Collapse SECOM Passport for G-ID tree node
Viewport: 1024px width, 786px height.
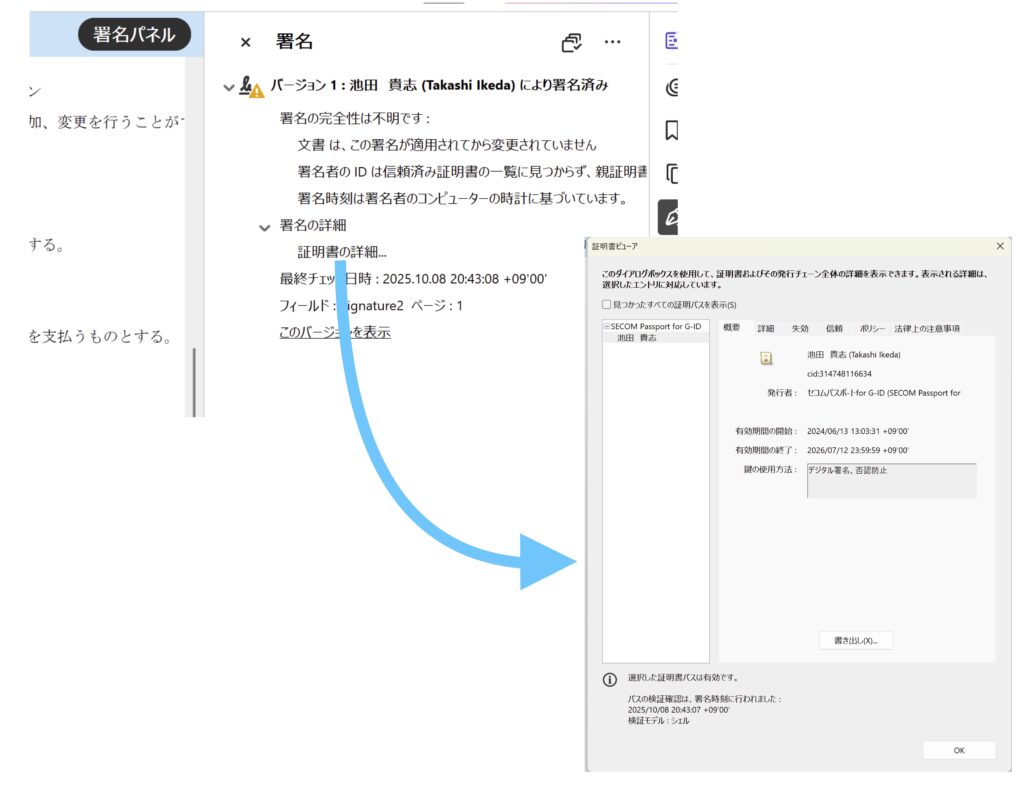tap(606, 327)
